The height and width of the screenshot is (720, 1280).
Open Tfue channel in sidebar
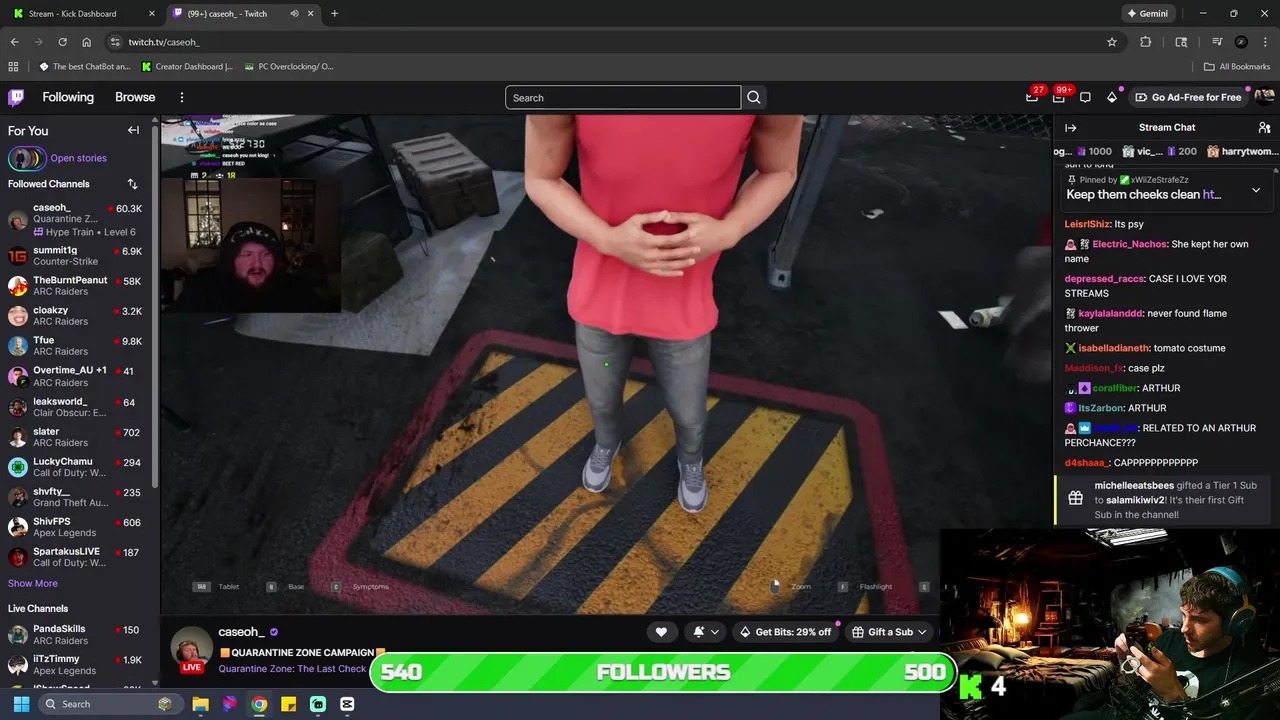coord(76,346)
